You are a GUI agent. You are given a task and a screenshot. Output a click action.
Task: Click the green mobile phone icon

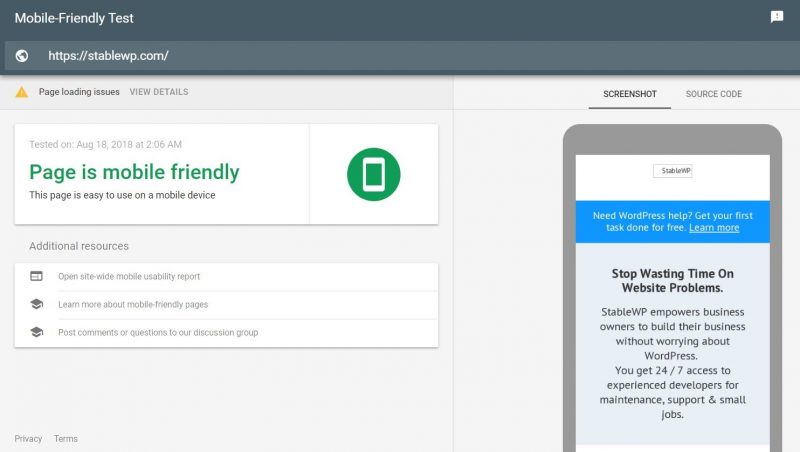[373, 174]
